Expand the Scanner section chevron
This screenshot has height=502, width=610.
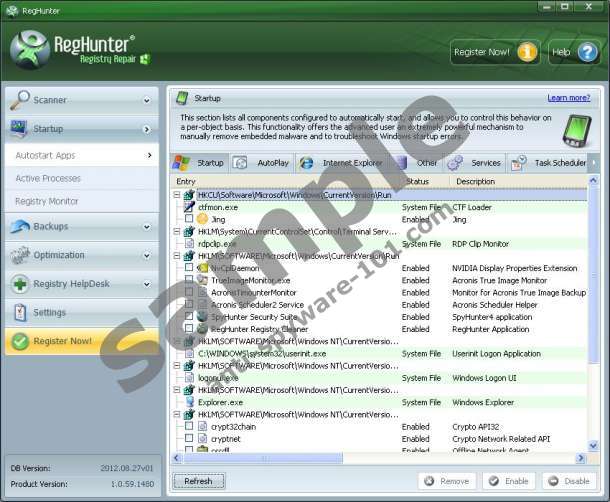(x=147, y=101)
